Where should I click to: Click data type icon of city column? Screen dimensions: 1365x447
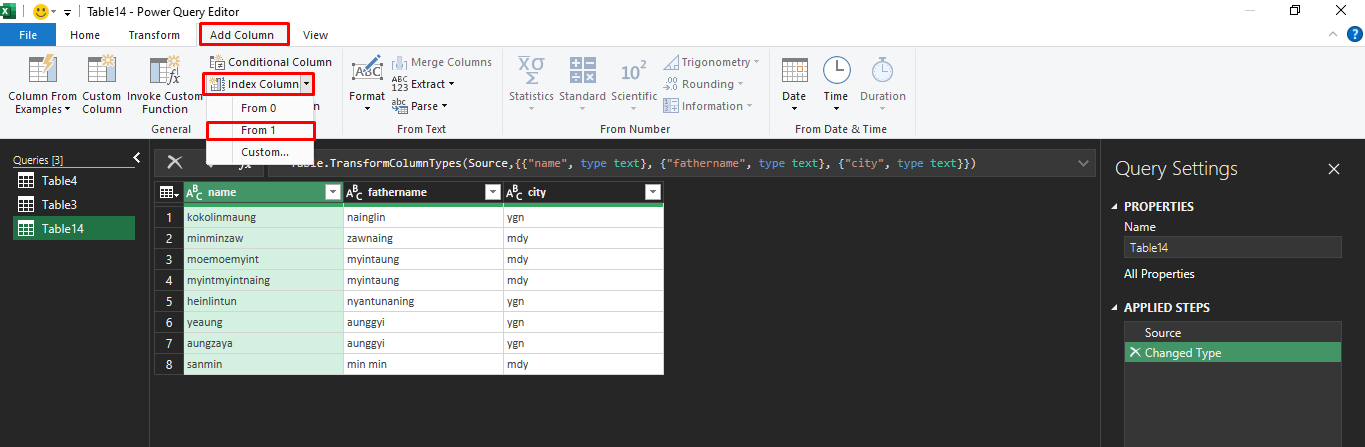pyautogui.click(x=515, y=192)
